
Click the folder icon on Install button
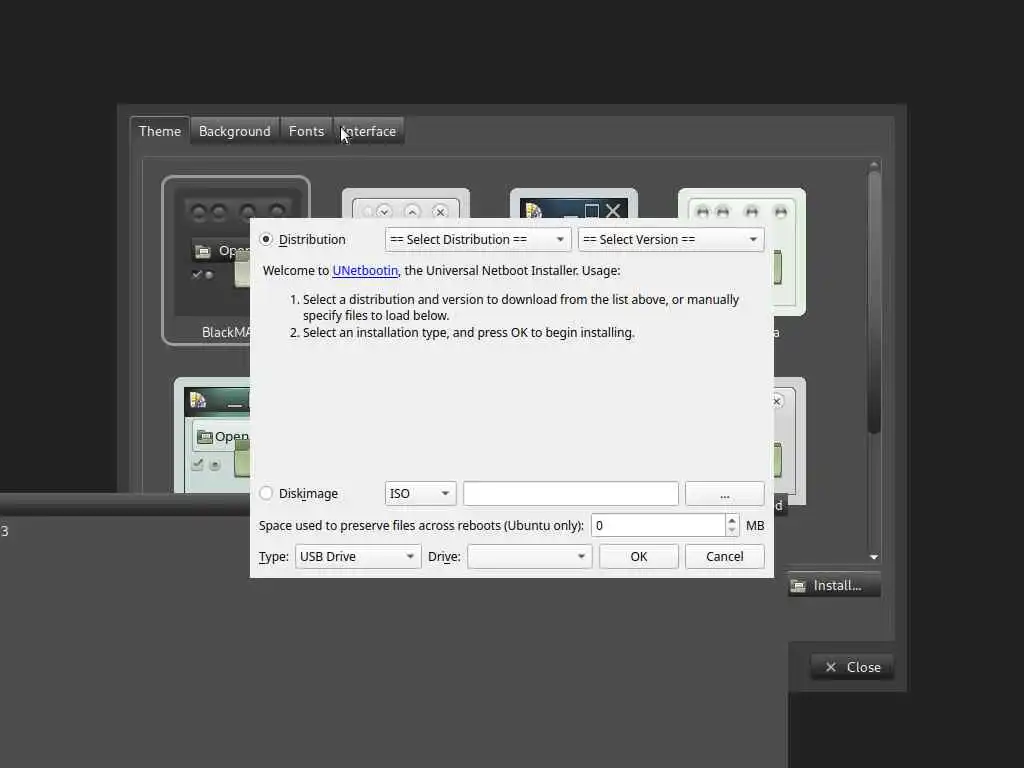click(798, 586)
